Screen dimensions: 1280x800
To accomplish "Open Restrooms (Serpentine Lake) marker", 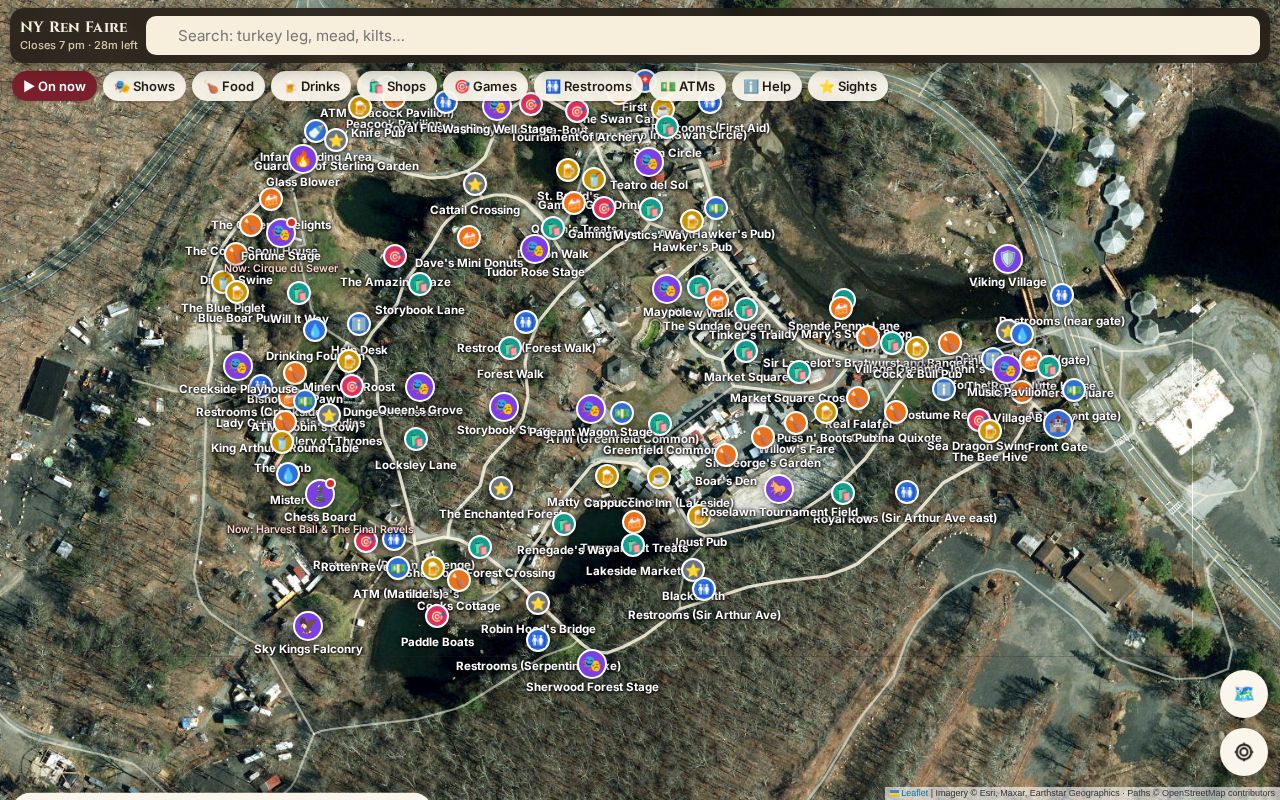I will (538, 640).
